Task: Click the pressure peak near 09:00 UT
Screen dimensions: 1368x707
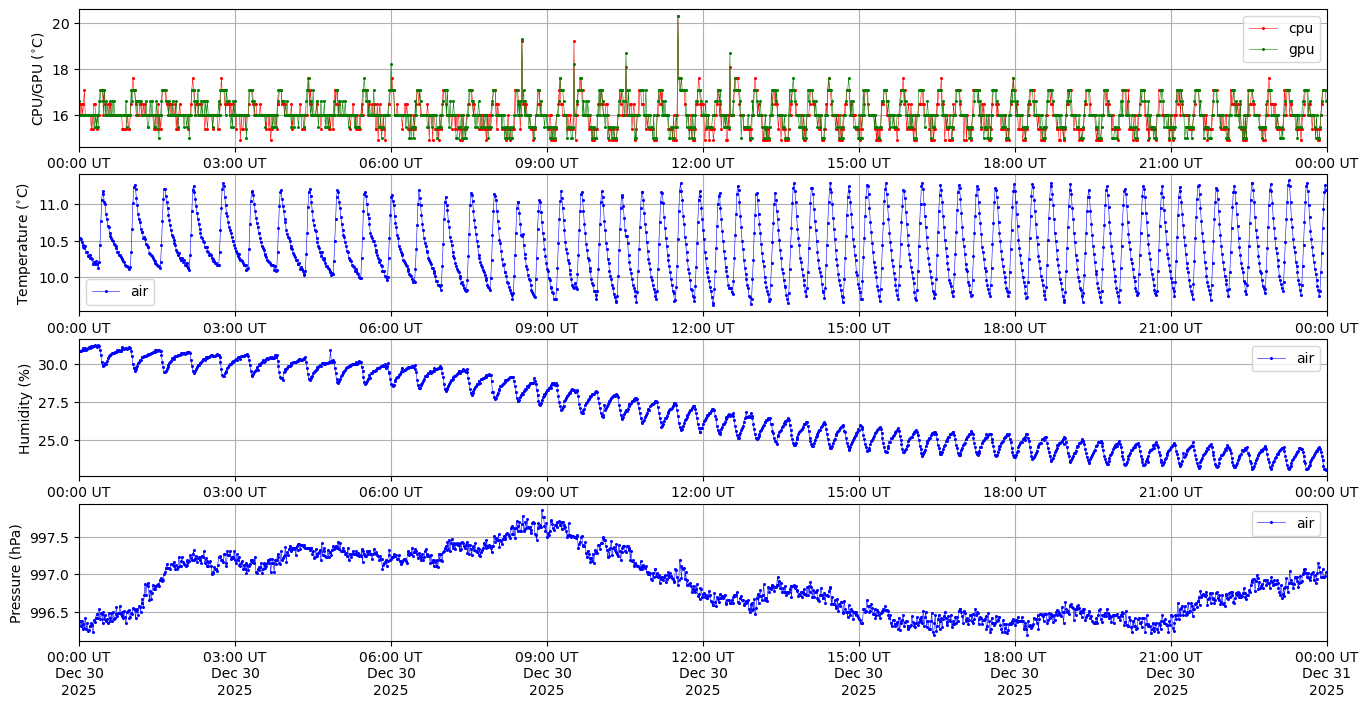Action: tap(543, 511)
